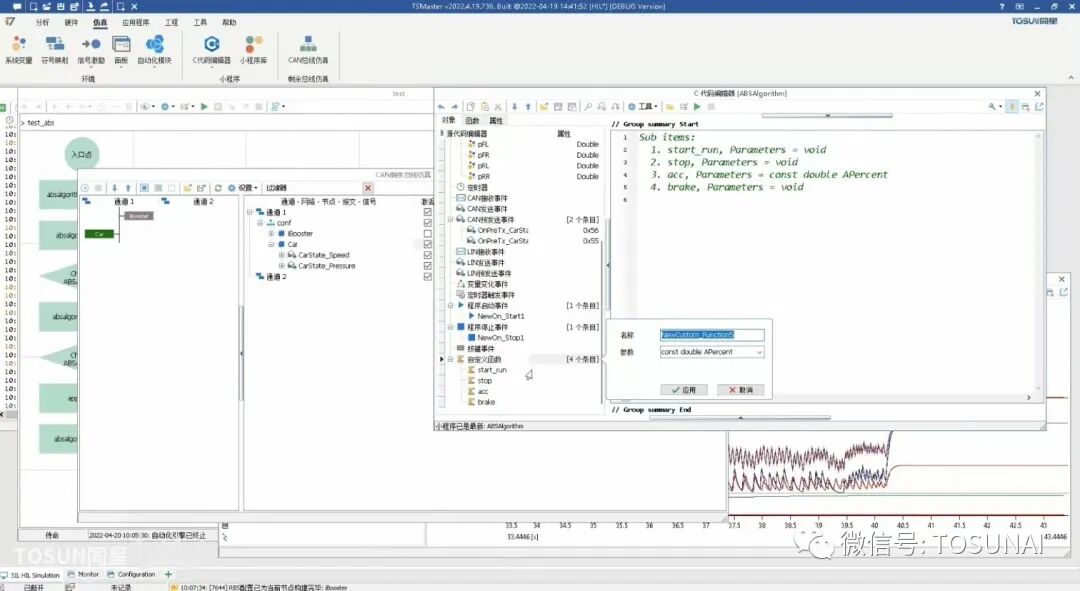The width and height of the screenshot is (1080, 591).
Task: Collapse the CAN预发送事件 node
Action: [451, 220]
